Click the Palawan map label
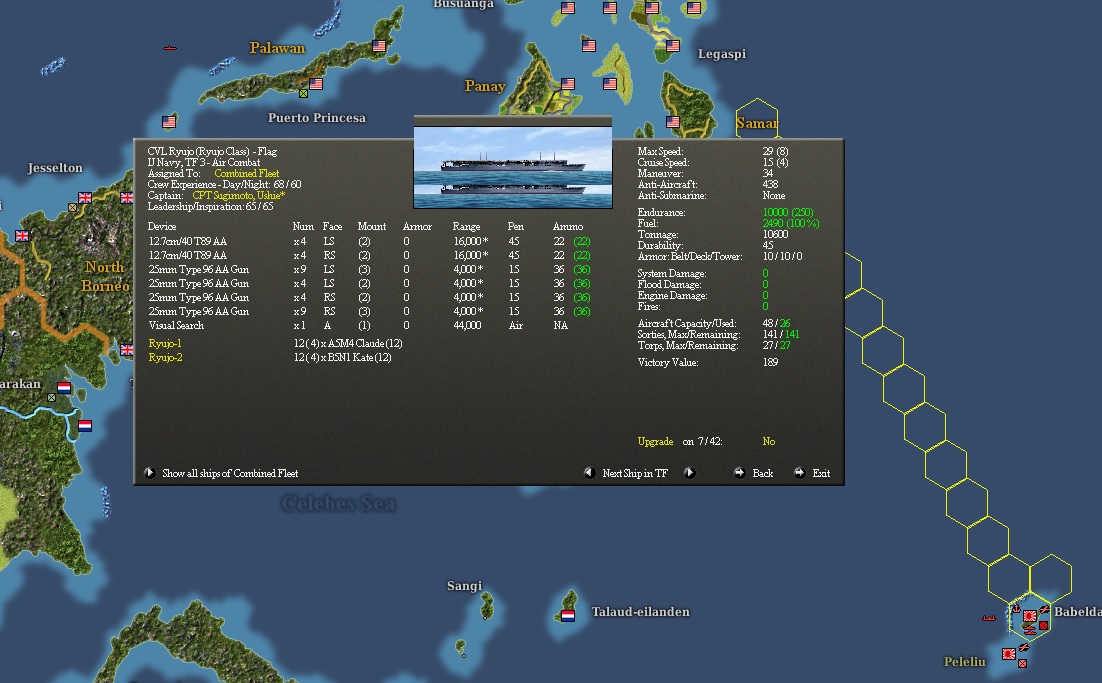This screenshot has width=1102, height=683. pyautogui.click(x=278, y=48)
